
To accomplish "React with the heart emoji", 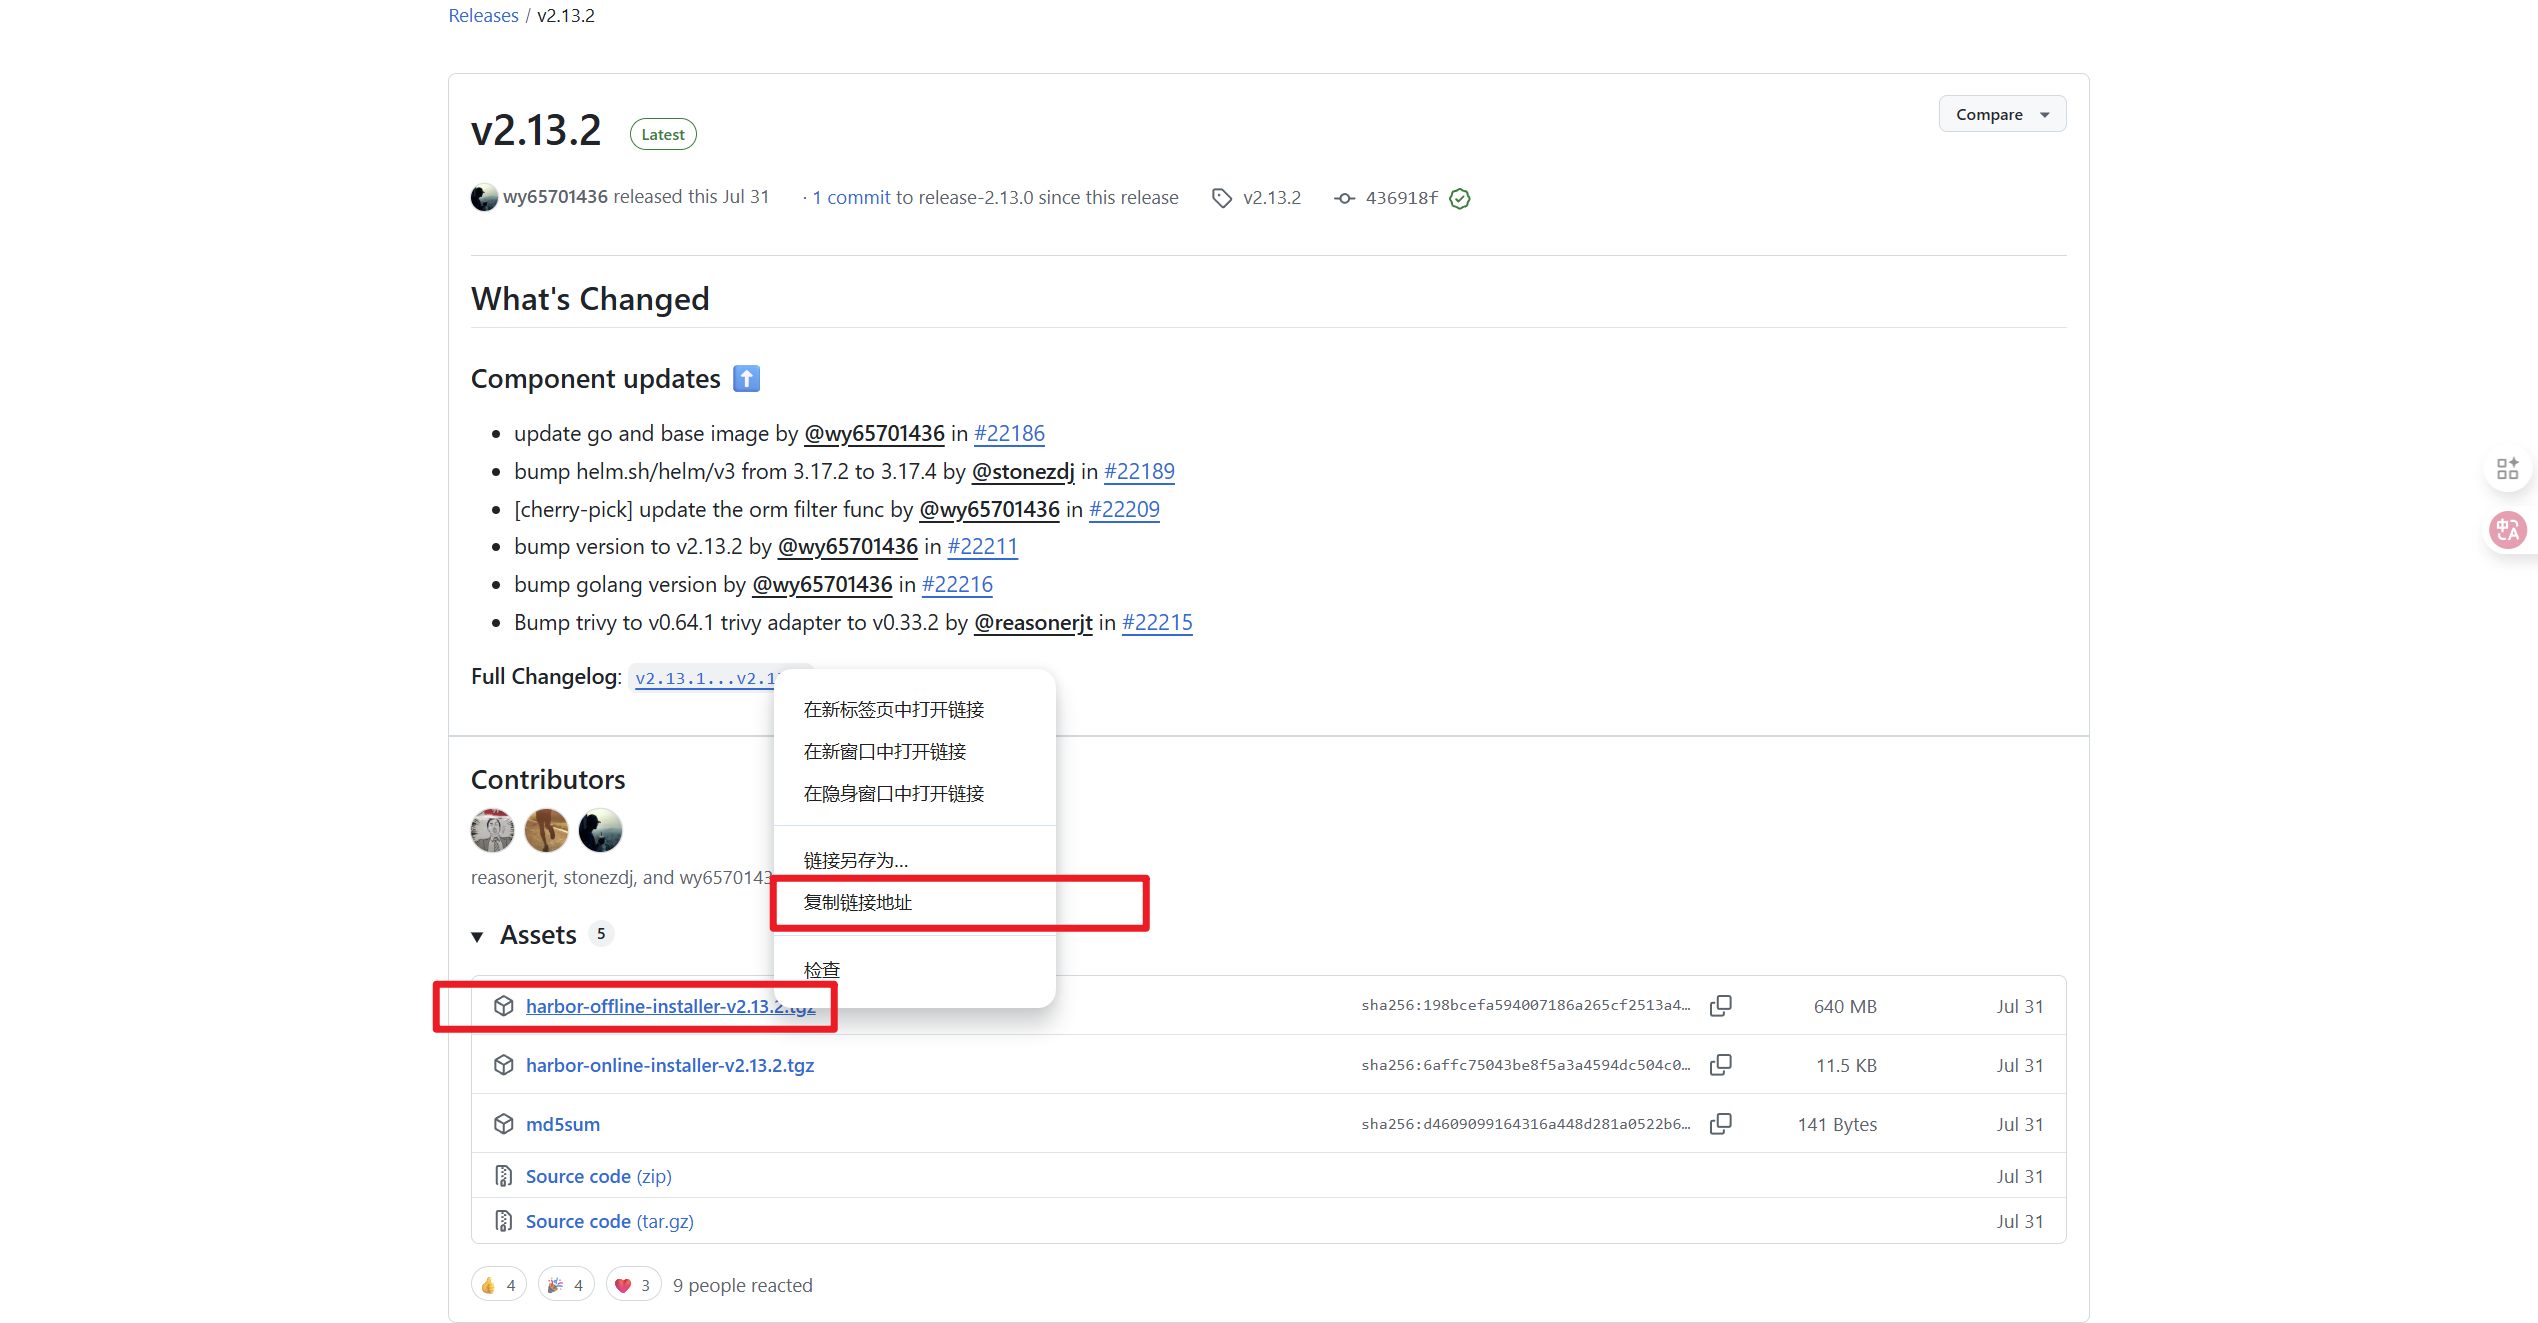I will [x=634, y=1285].
